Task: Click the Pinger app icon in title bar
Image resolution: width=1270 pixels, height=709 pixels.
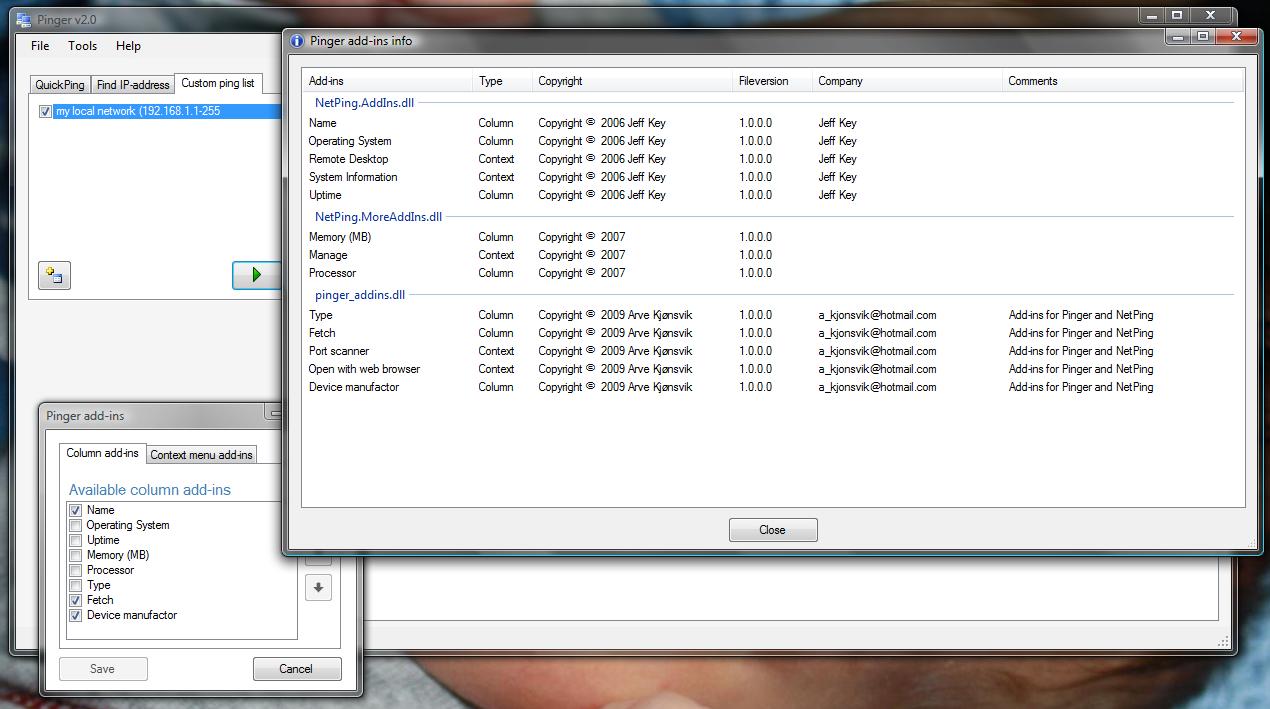Action: (x=23, y=20)
